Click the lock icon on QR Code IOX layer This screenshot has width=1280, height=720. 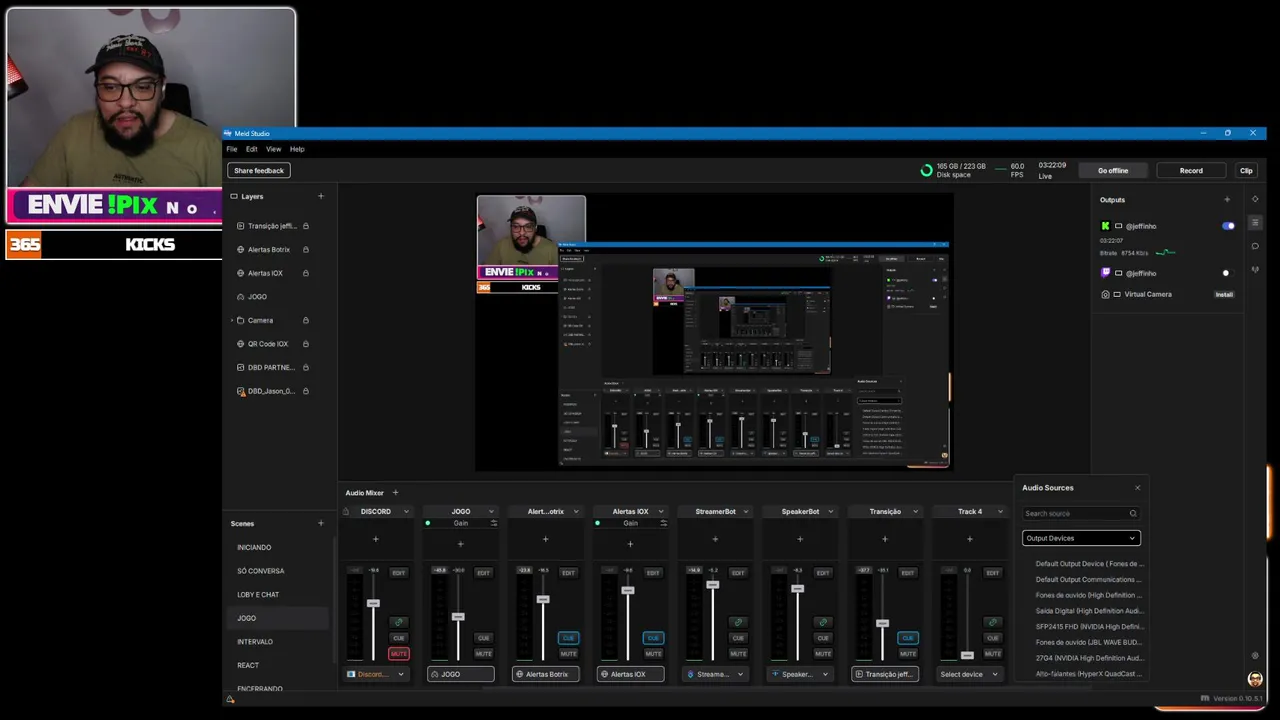(306, 344)
